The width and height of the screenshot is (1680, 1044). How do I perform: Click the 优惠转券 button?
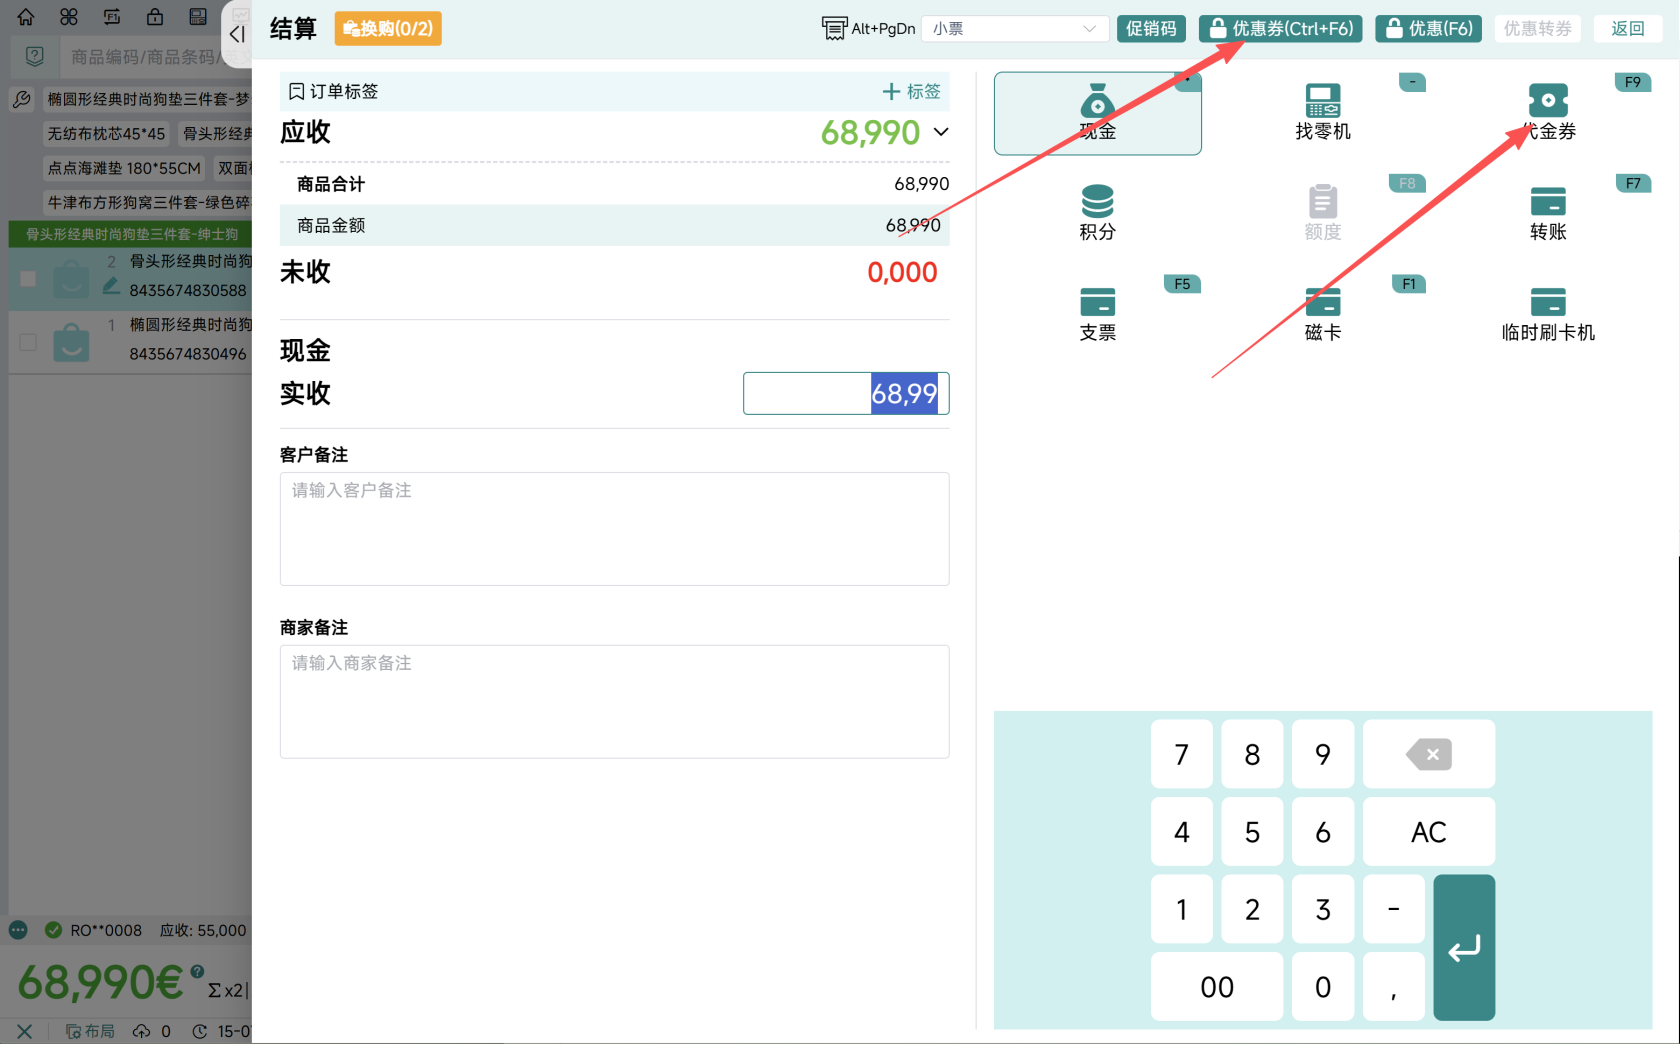1537,29
